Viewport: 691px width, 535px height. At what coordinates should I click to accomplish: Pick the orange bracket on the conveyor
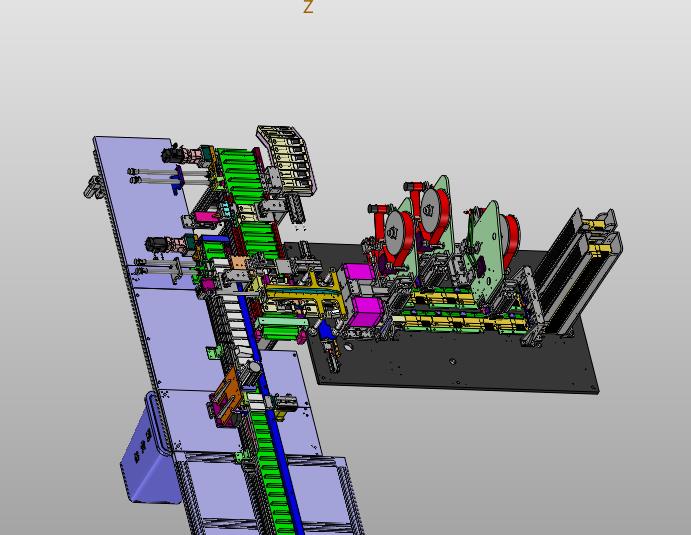click(x=228, y=397)
